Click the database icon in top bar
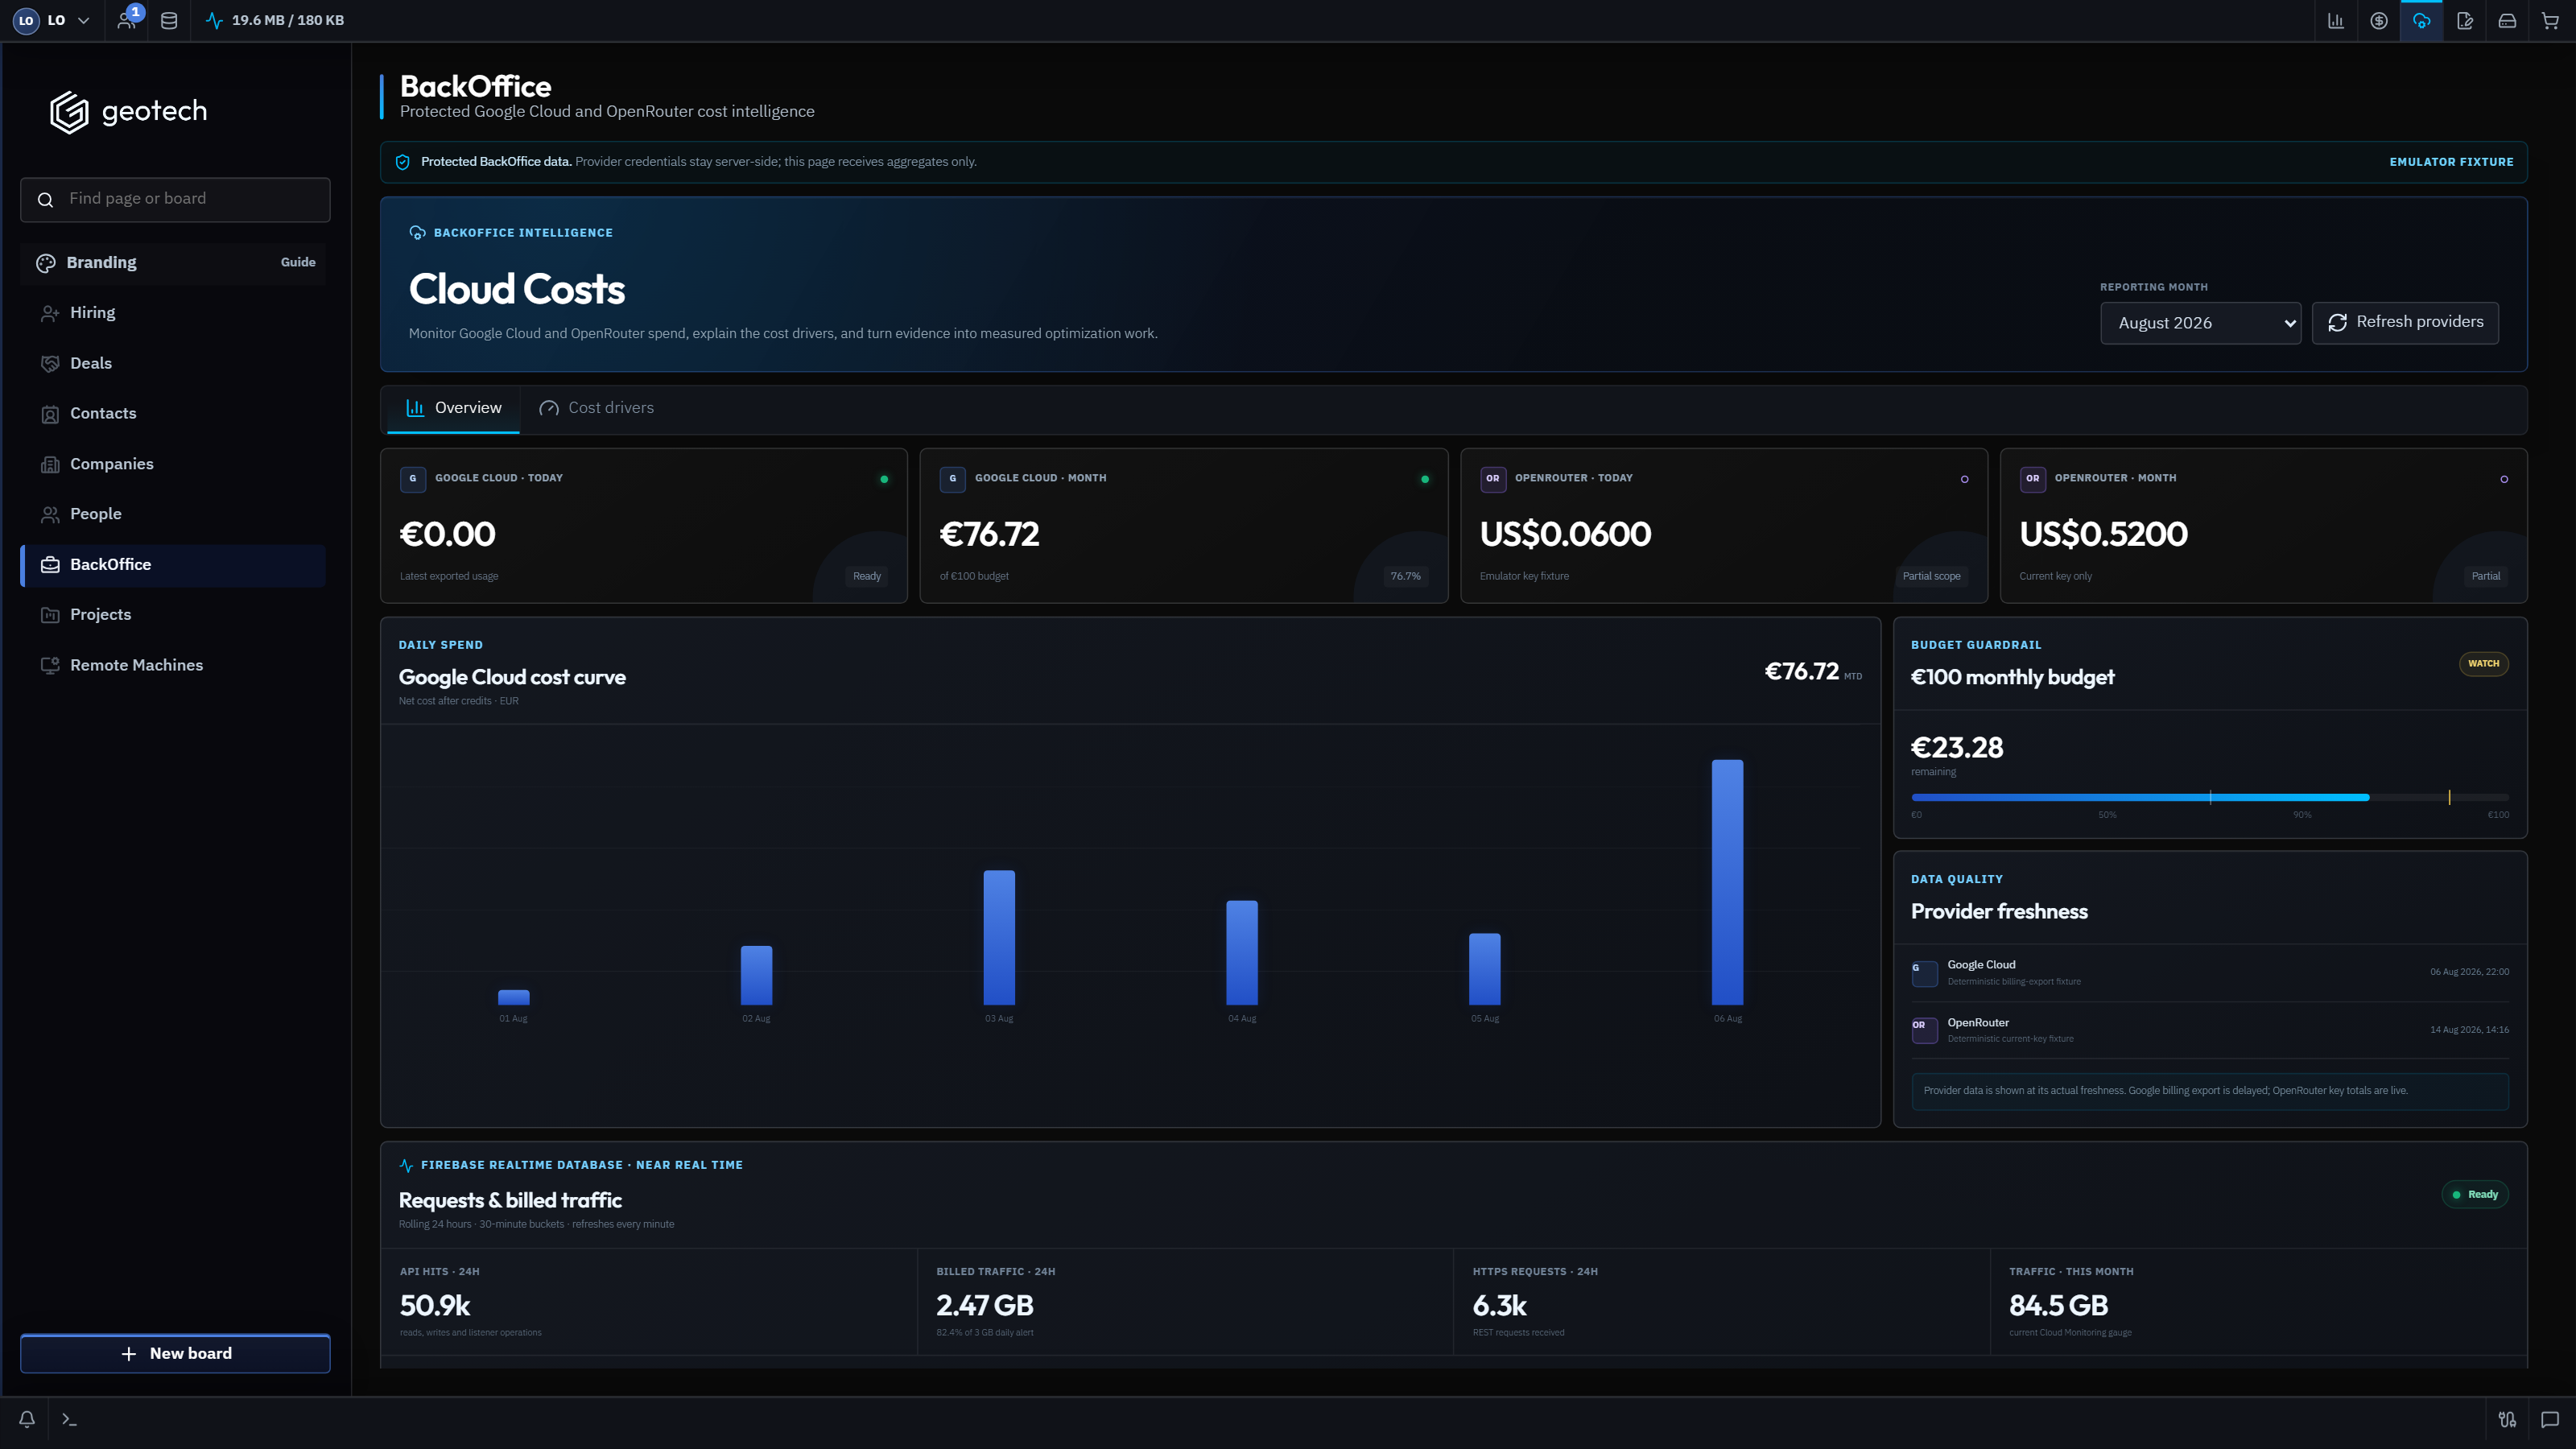The height and width of the screenshot is (1449, 2576). pyautogui.click(x=169, y=20)
